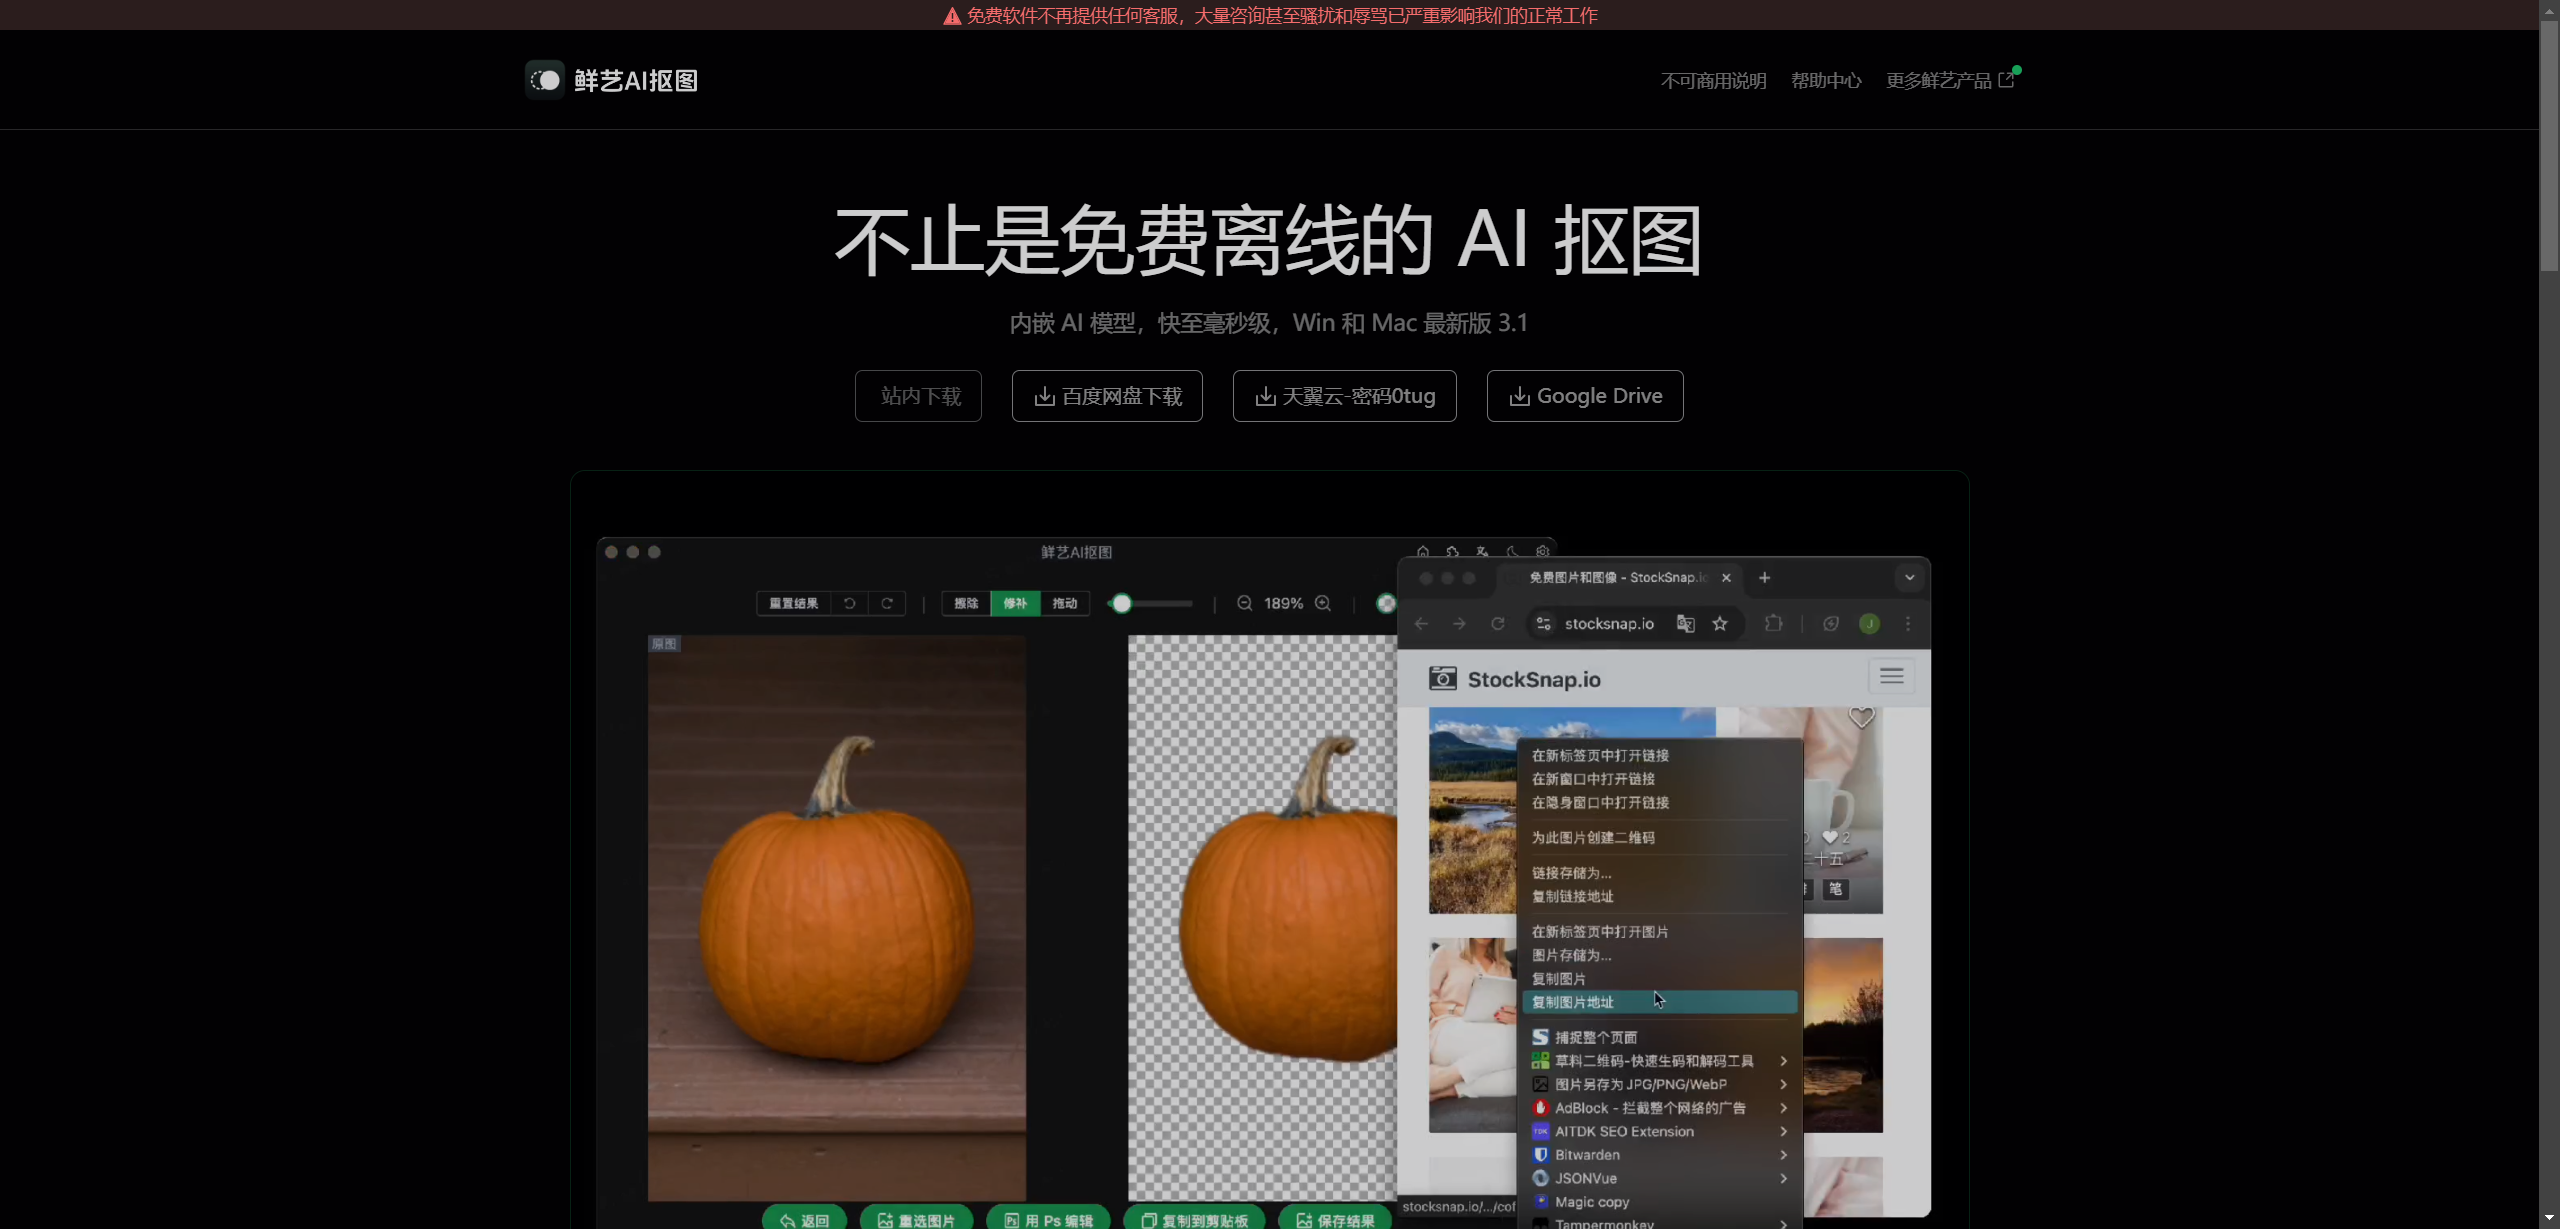Open 帮助中心 in the top navigation
This screenshot has height=1229, width=2560.
tap(1825, 80)
